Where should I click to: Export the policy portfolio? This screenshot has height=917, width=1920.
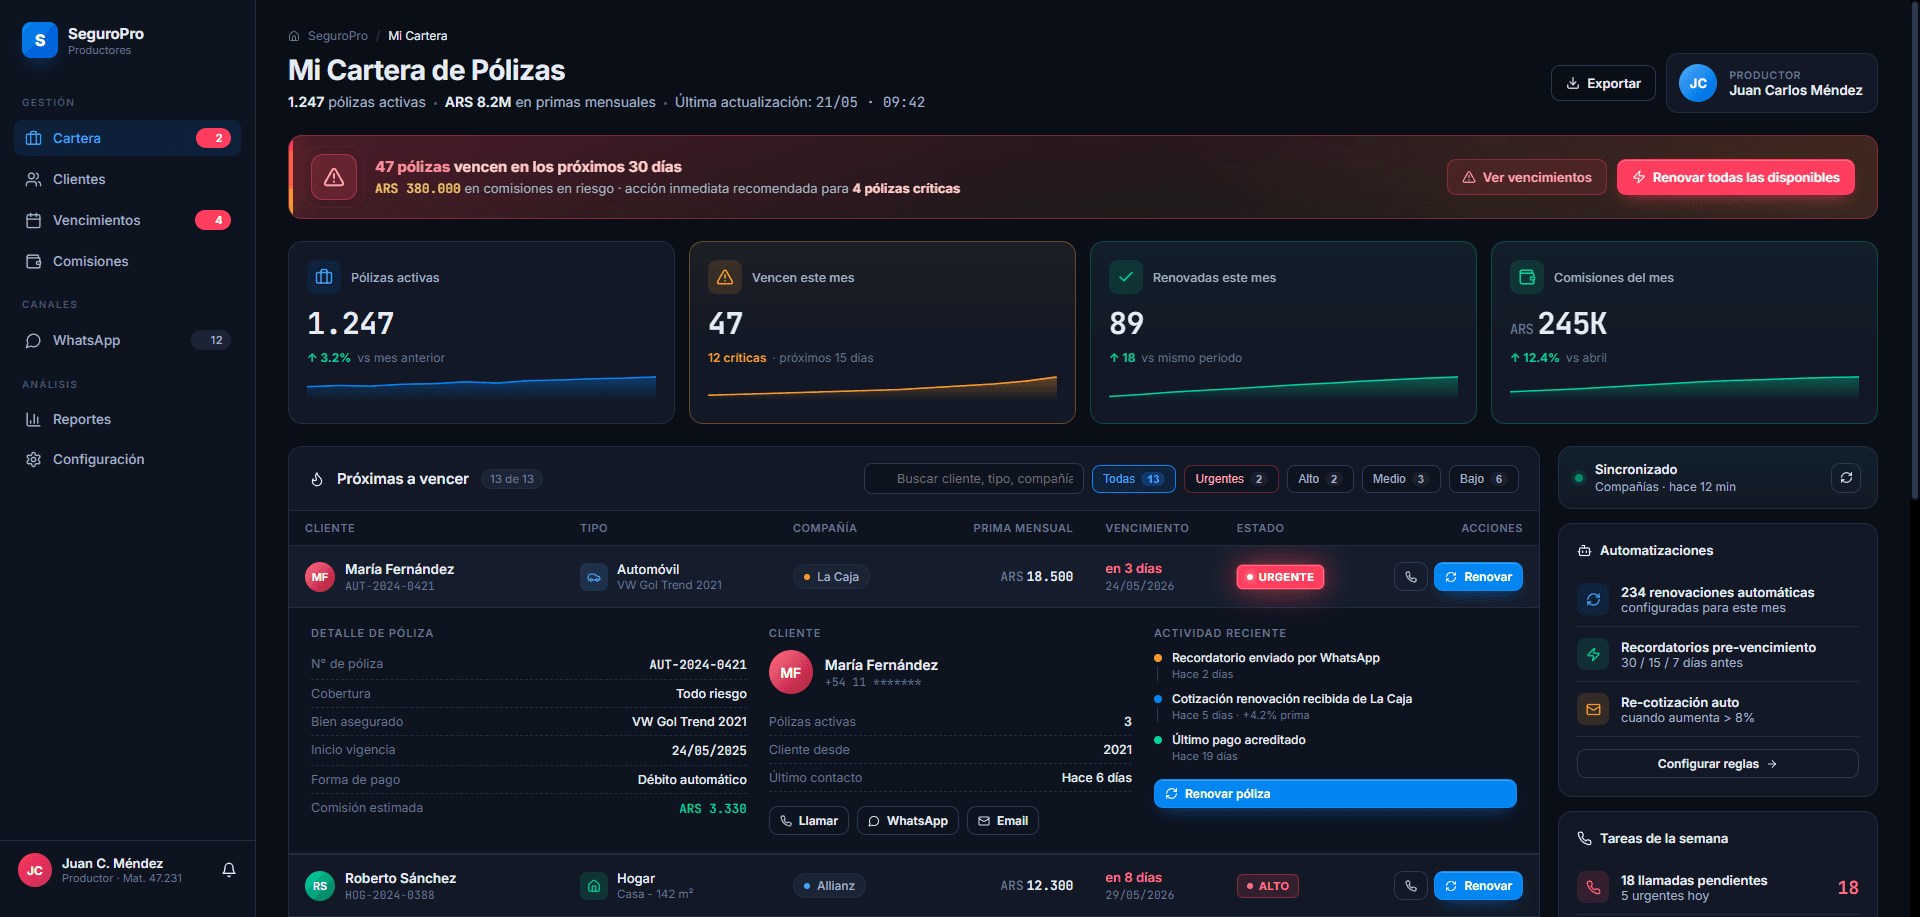(1603, 83)
